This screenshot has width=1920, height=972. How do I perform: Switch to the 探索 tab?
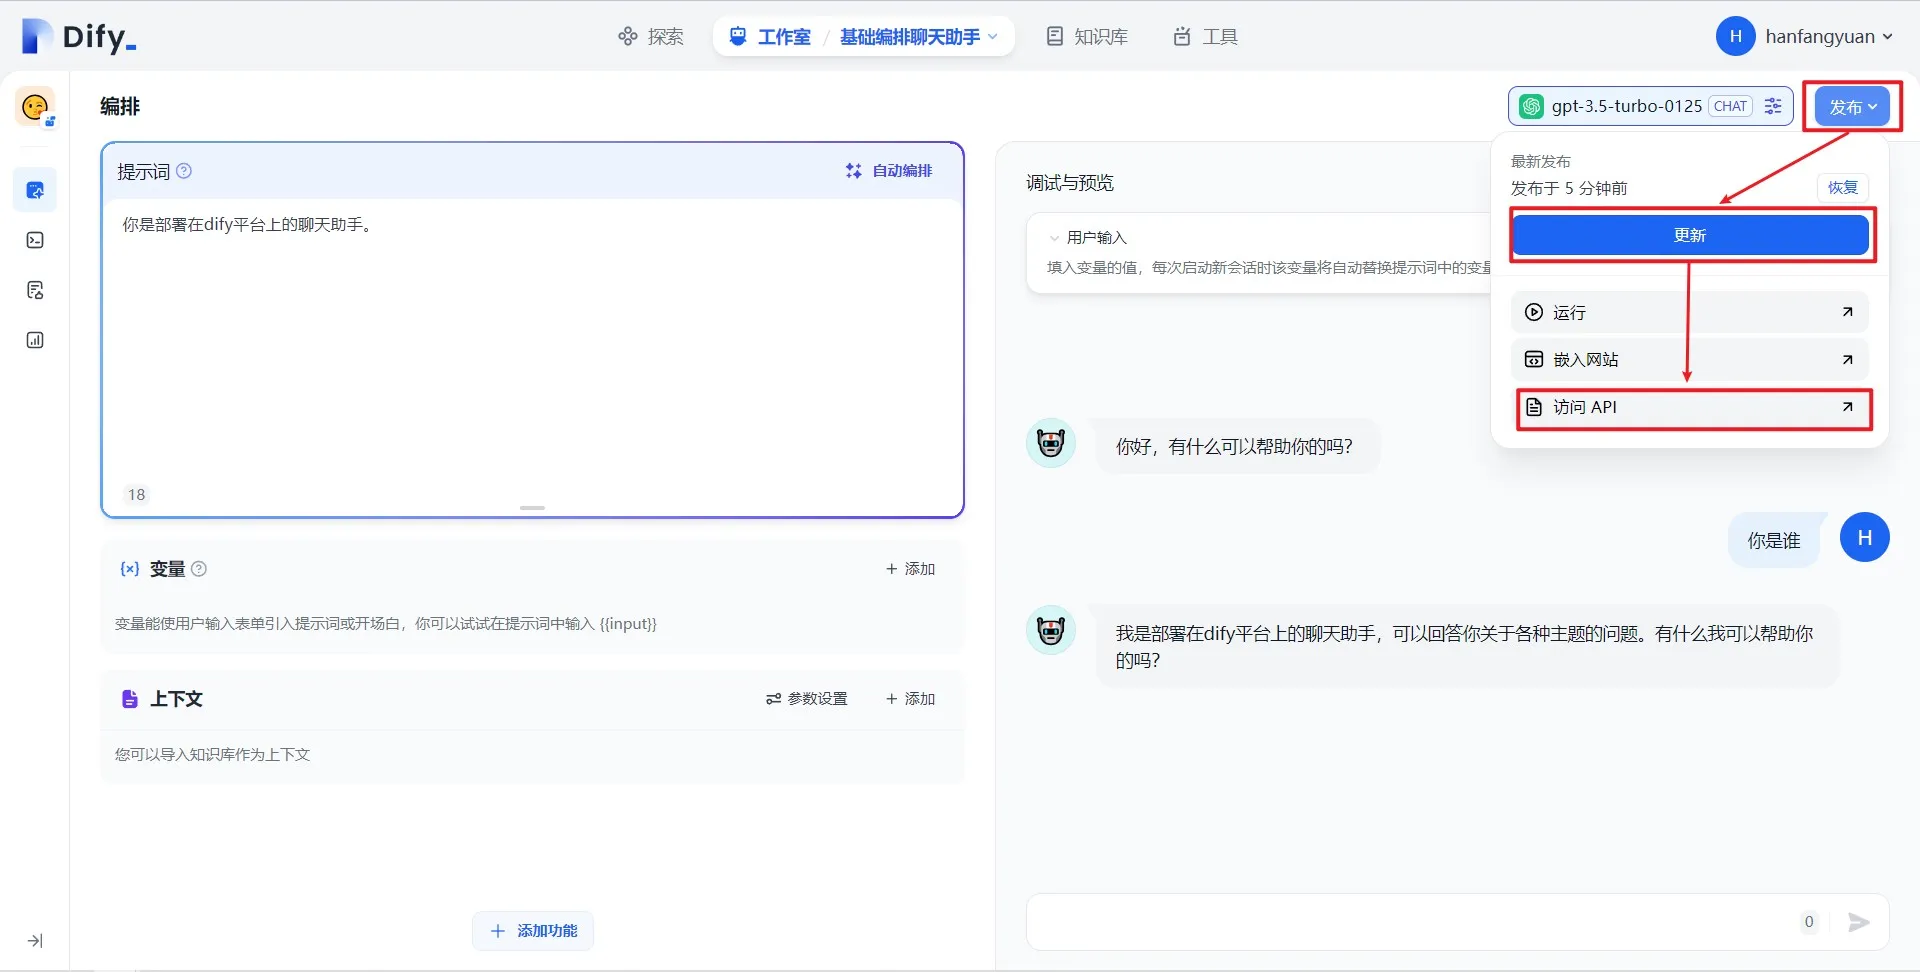click(651, 37)
